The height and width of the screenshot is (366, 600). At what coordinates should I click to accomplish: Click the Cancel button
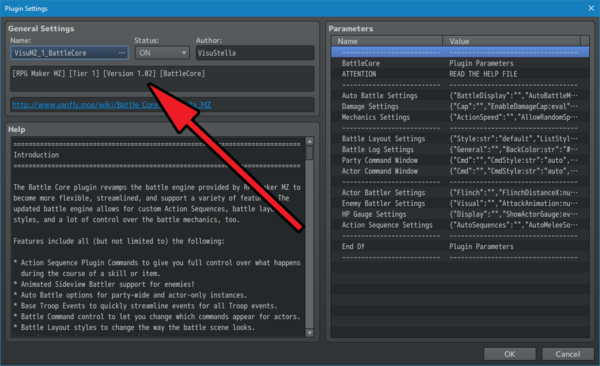pos(568,354)
